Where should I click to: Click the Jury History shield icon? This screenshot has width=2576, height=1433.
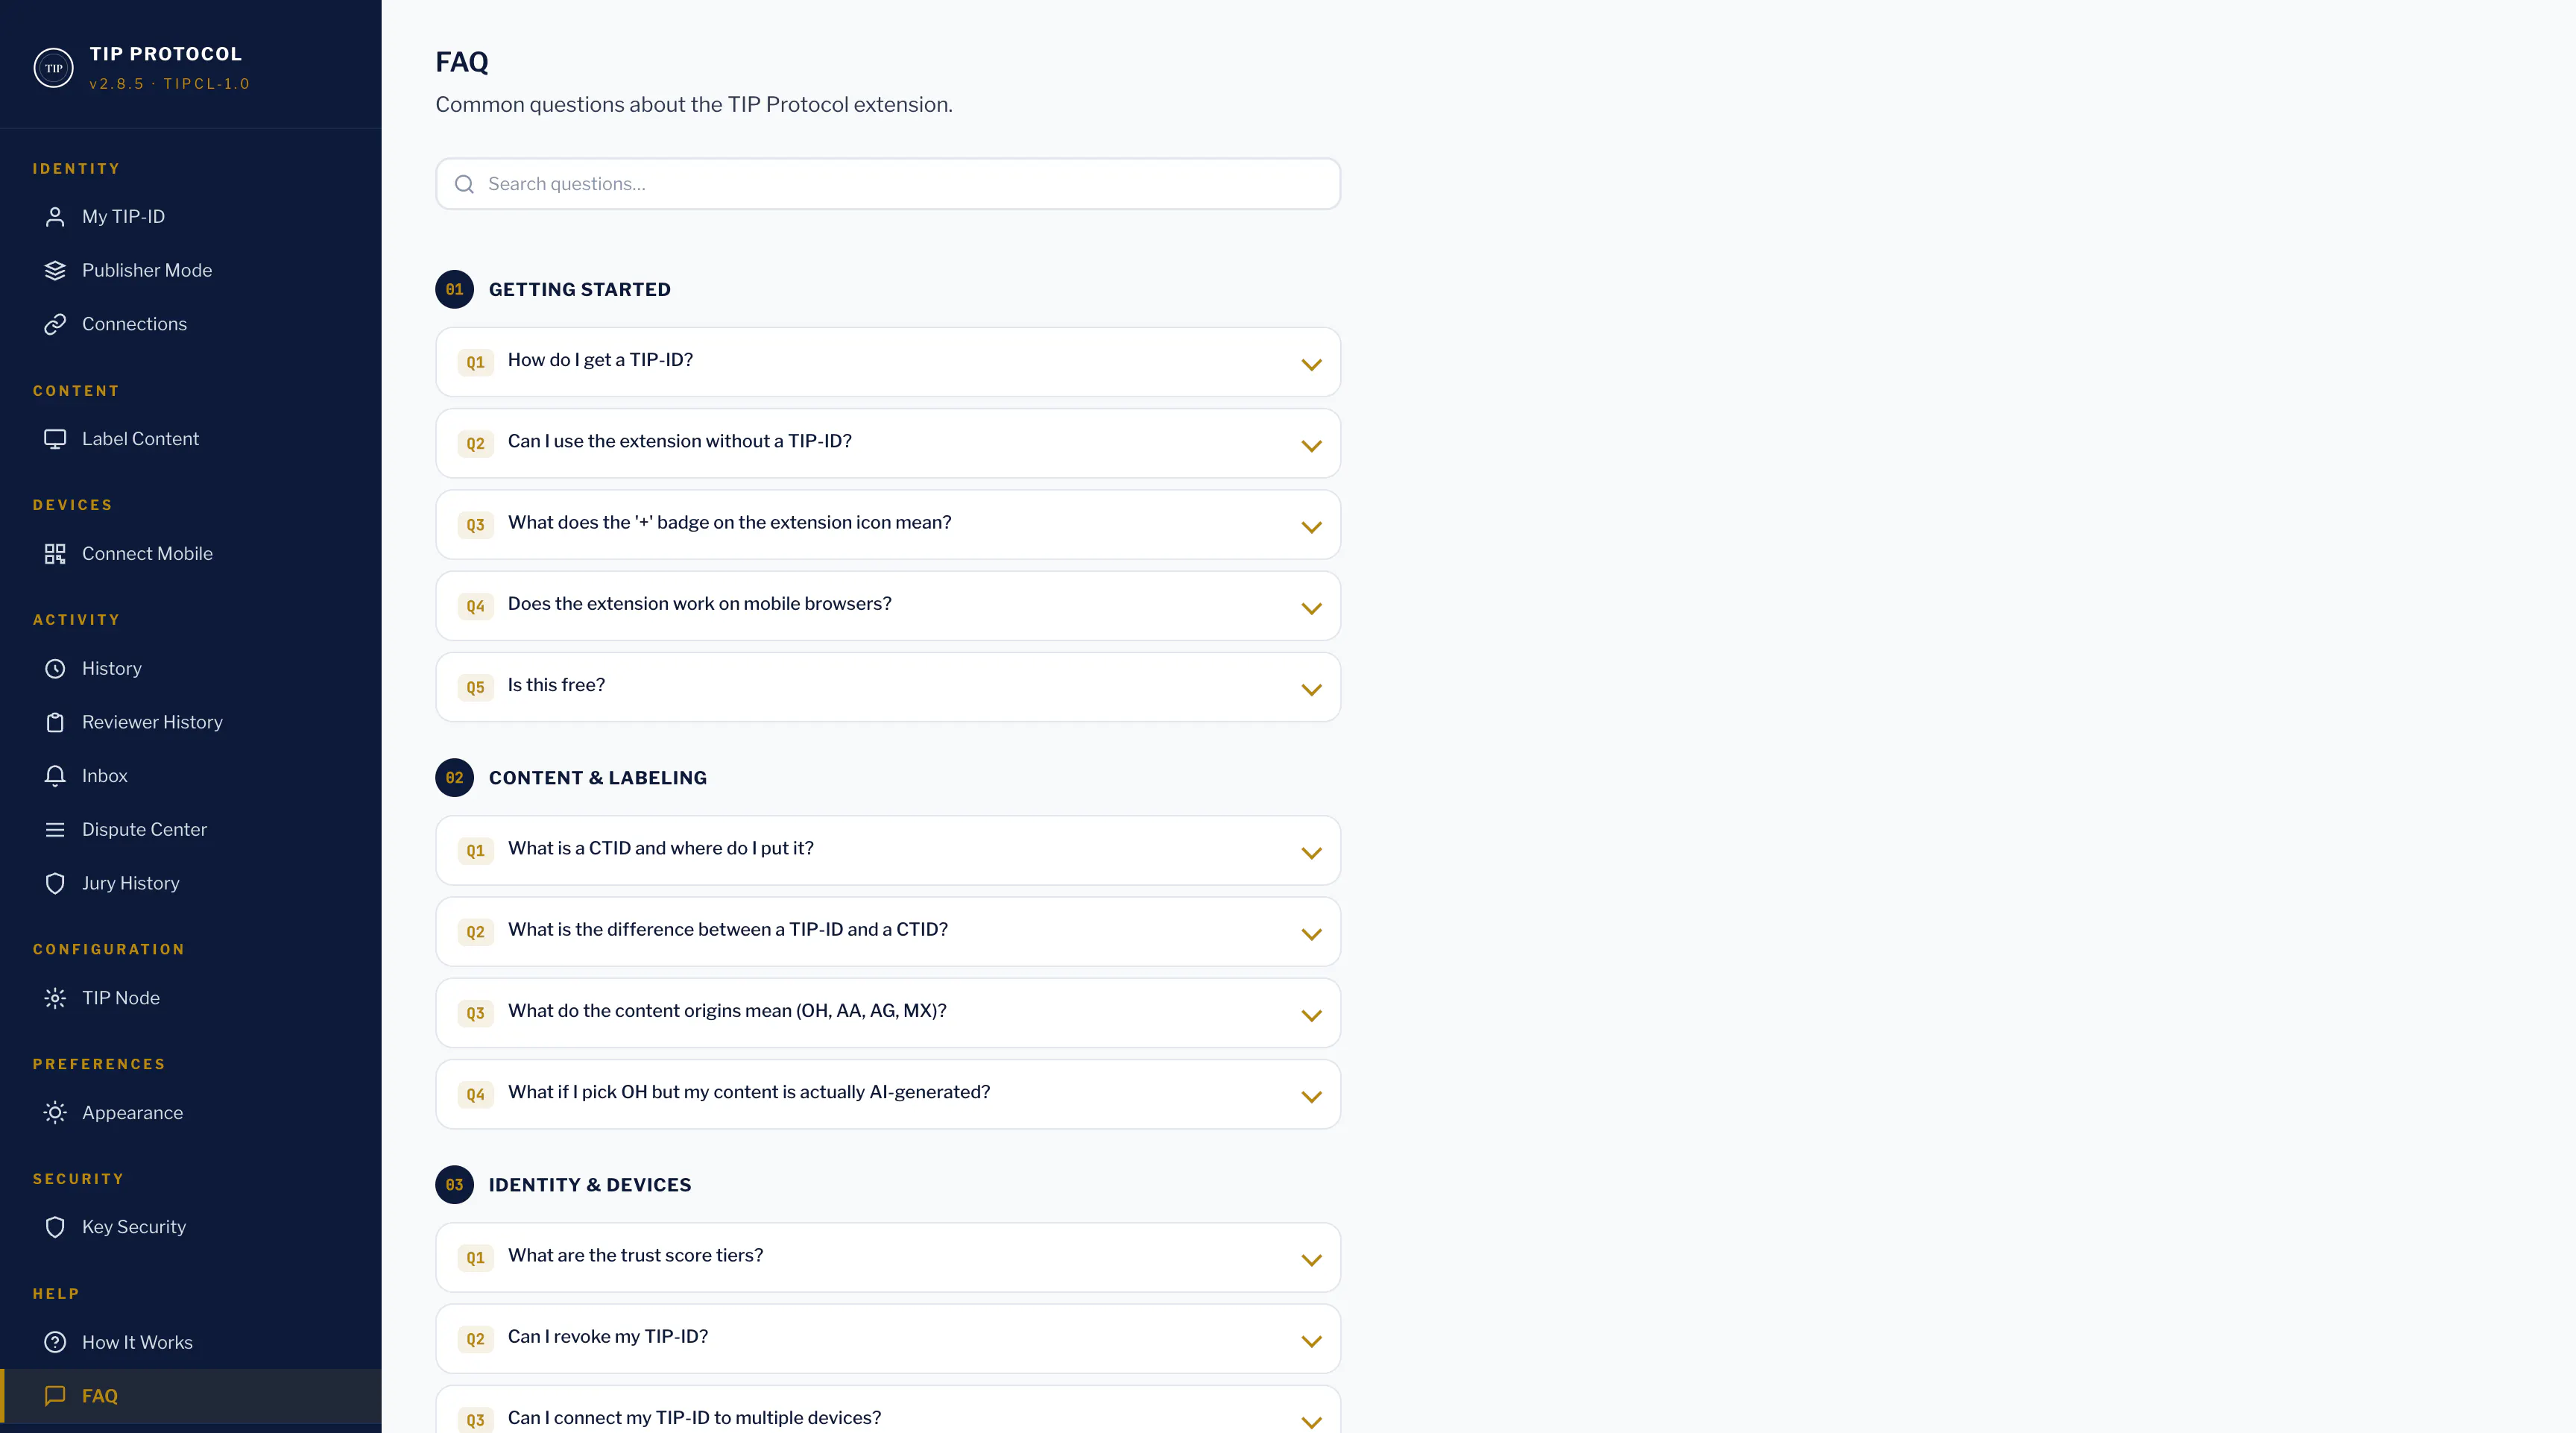click(55, 884)
